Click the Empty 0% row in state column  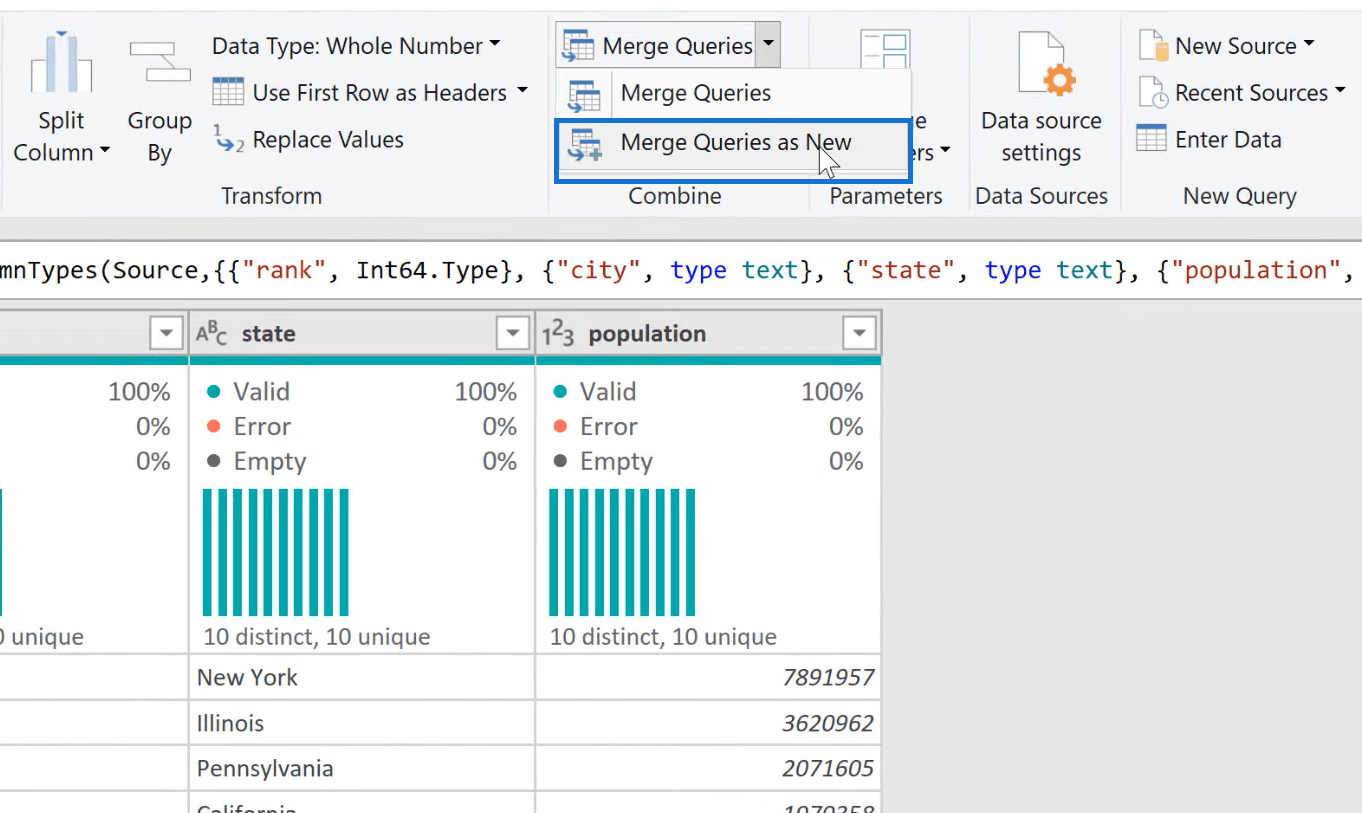tap(361, 462)
